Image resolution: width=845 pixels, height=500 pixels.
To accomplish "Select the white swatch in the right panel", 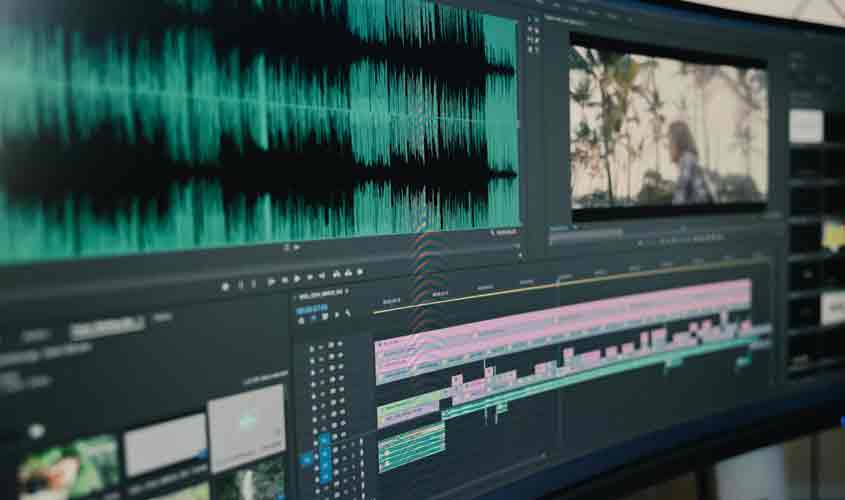I will tap(806, 126).
